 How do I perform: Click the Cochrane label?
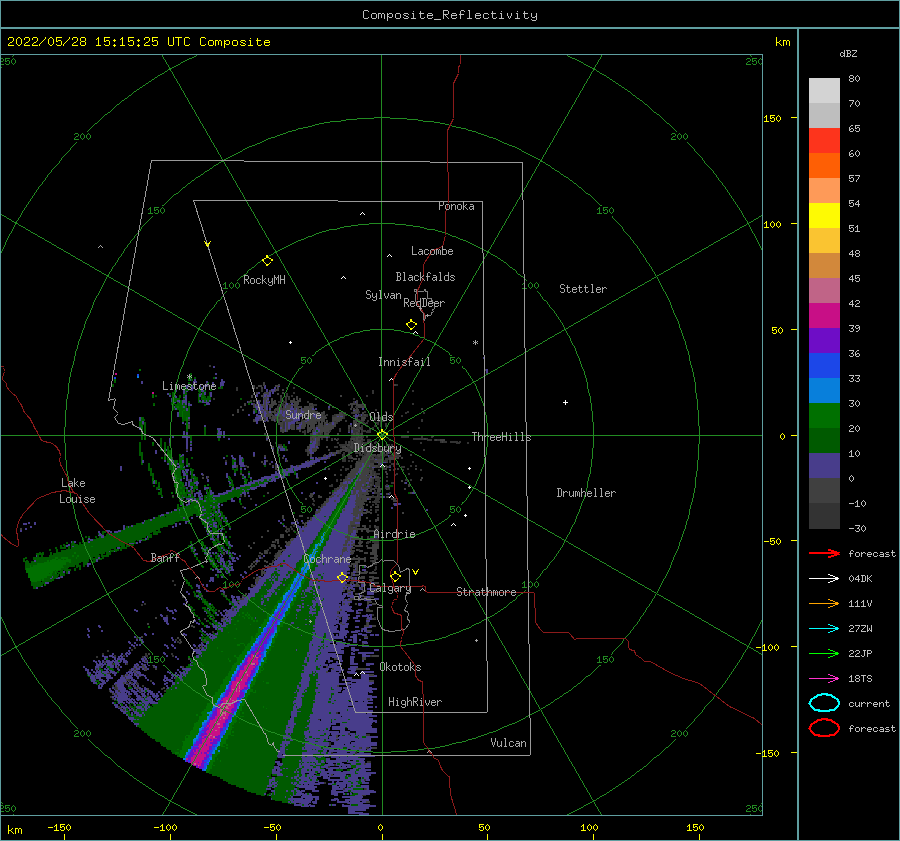(327, 559)
